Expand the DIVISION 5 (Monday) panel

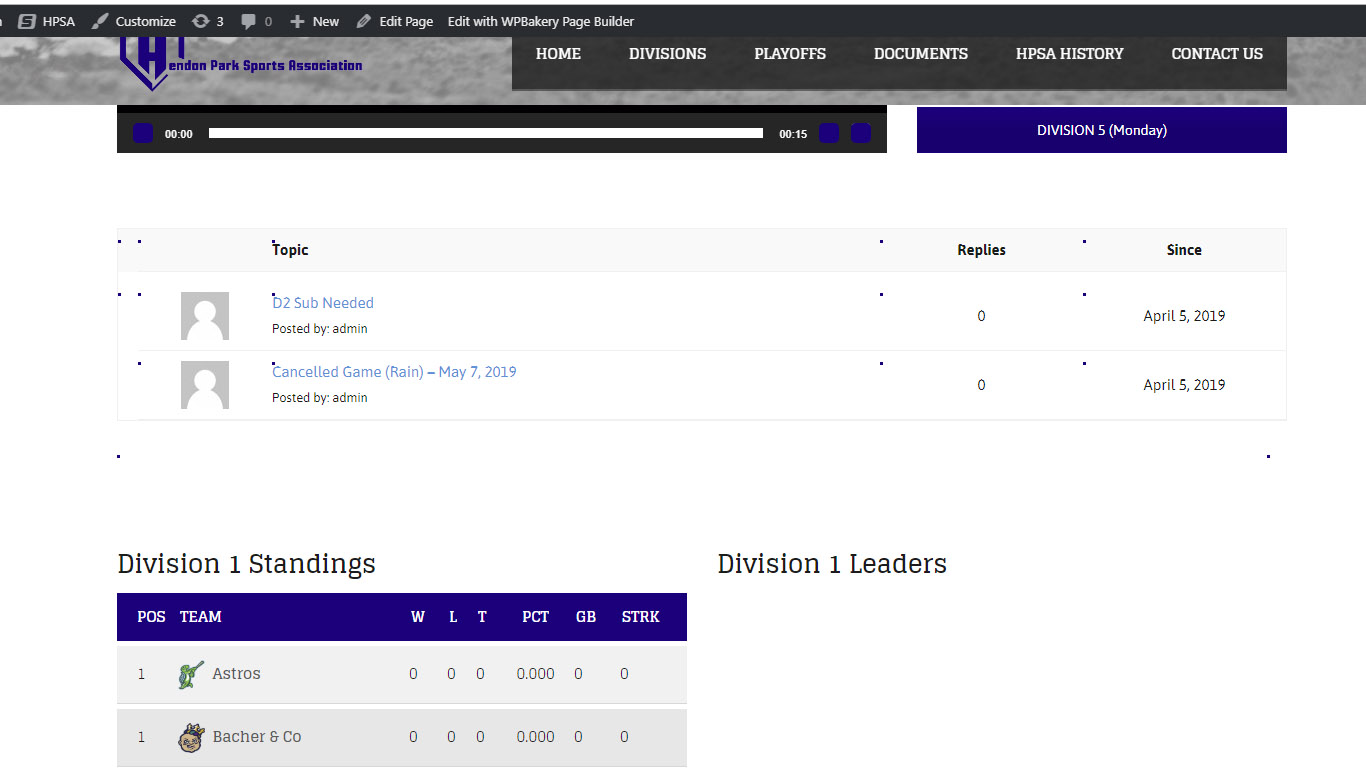point(1101,130)
